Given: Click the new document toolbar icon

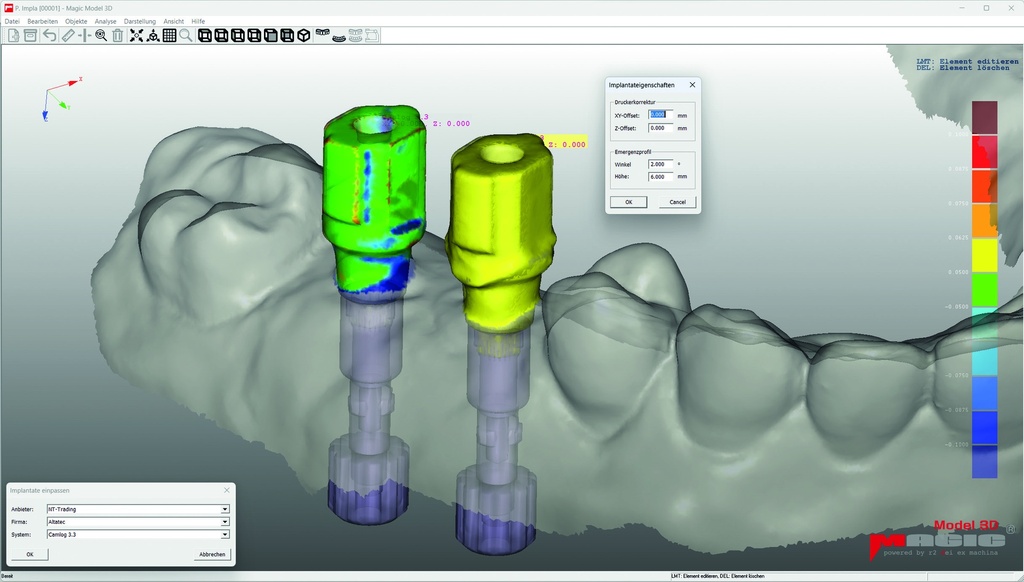Looking at the screenshot, I should point(13,35).
